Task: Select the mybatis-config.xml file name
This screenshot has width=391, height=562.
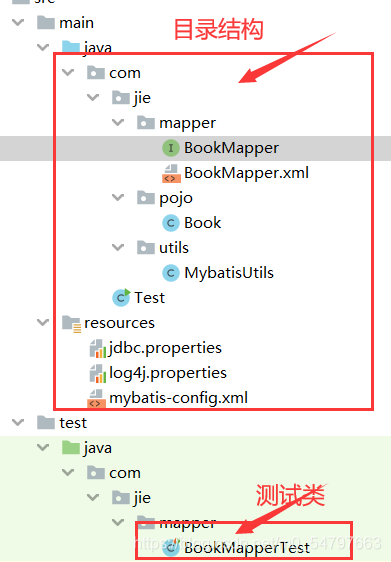Action: tap(178, 398)
